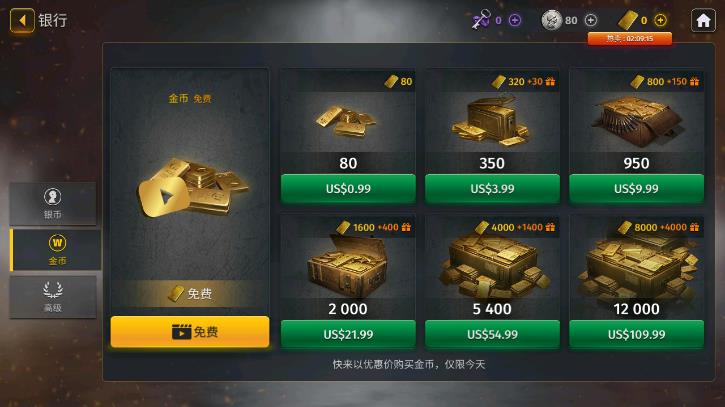Tap the red sale countdown timer banner
The height and width of the screenshot is (407, 725).
click(630, 39)
